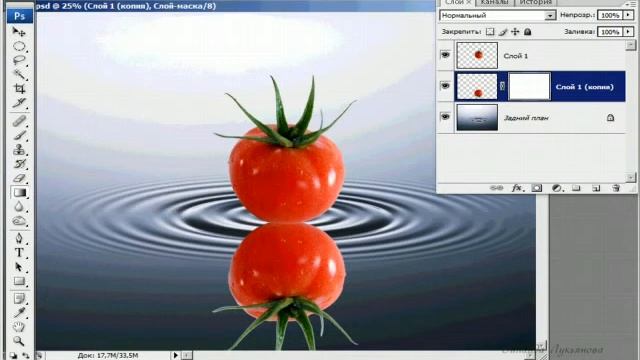This screenshot has height=360, width=640.
Task: Create a new layer
Action: [596, 188]
